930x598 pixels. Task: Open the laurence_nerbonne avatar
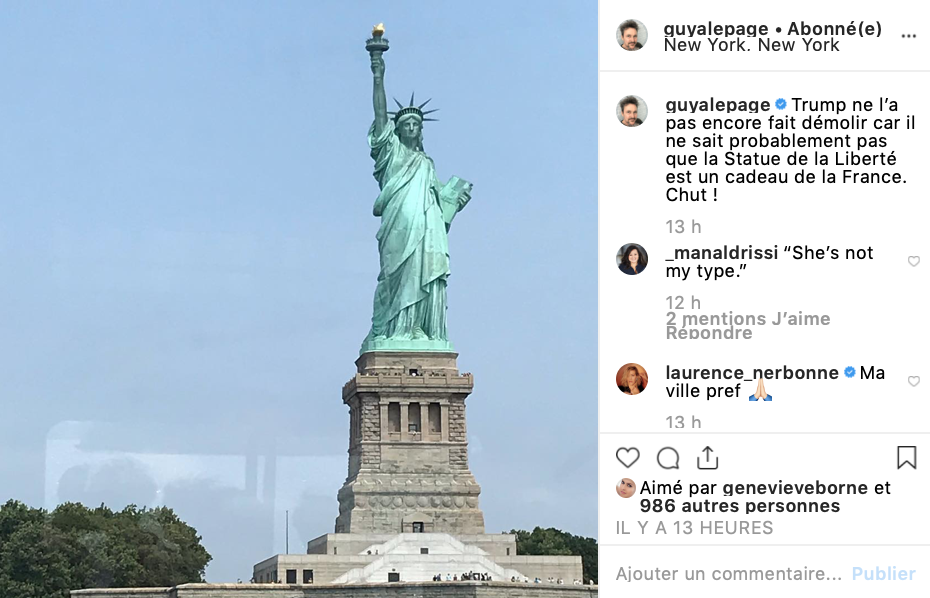click(x=632, y=379)
